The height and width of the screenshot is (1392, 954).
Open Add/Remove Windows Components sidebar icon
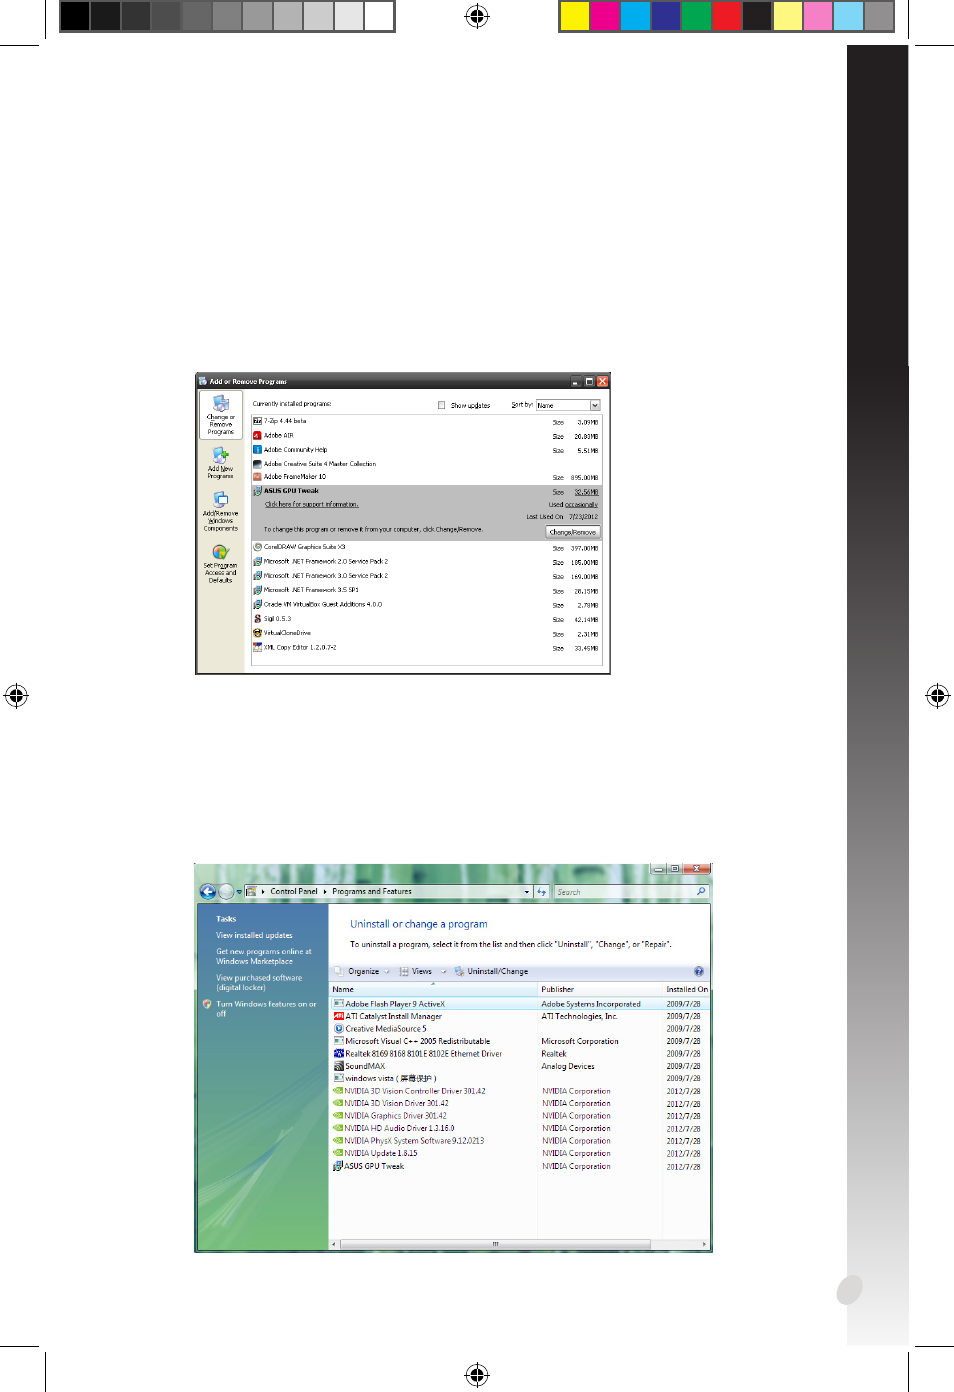[221, 499]
